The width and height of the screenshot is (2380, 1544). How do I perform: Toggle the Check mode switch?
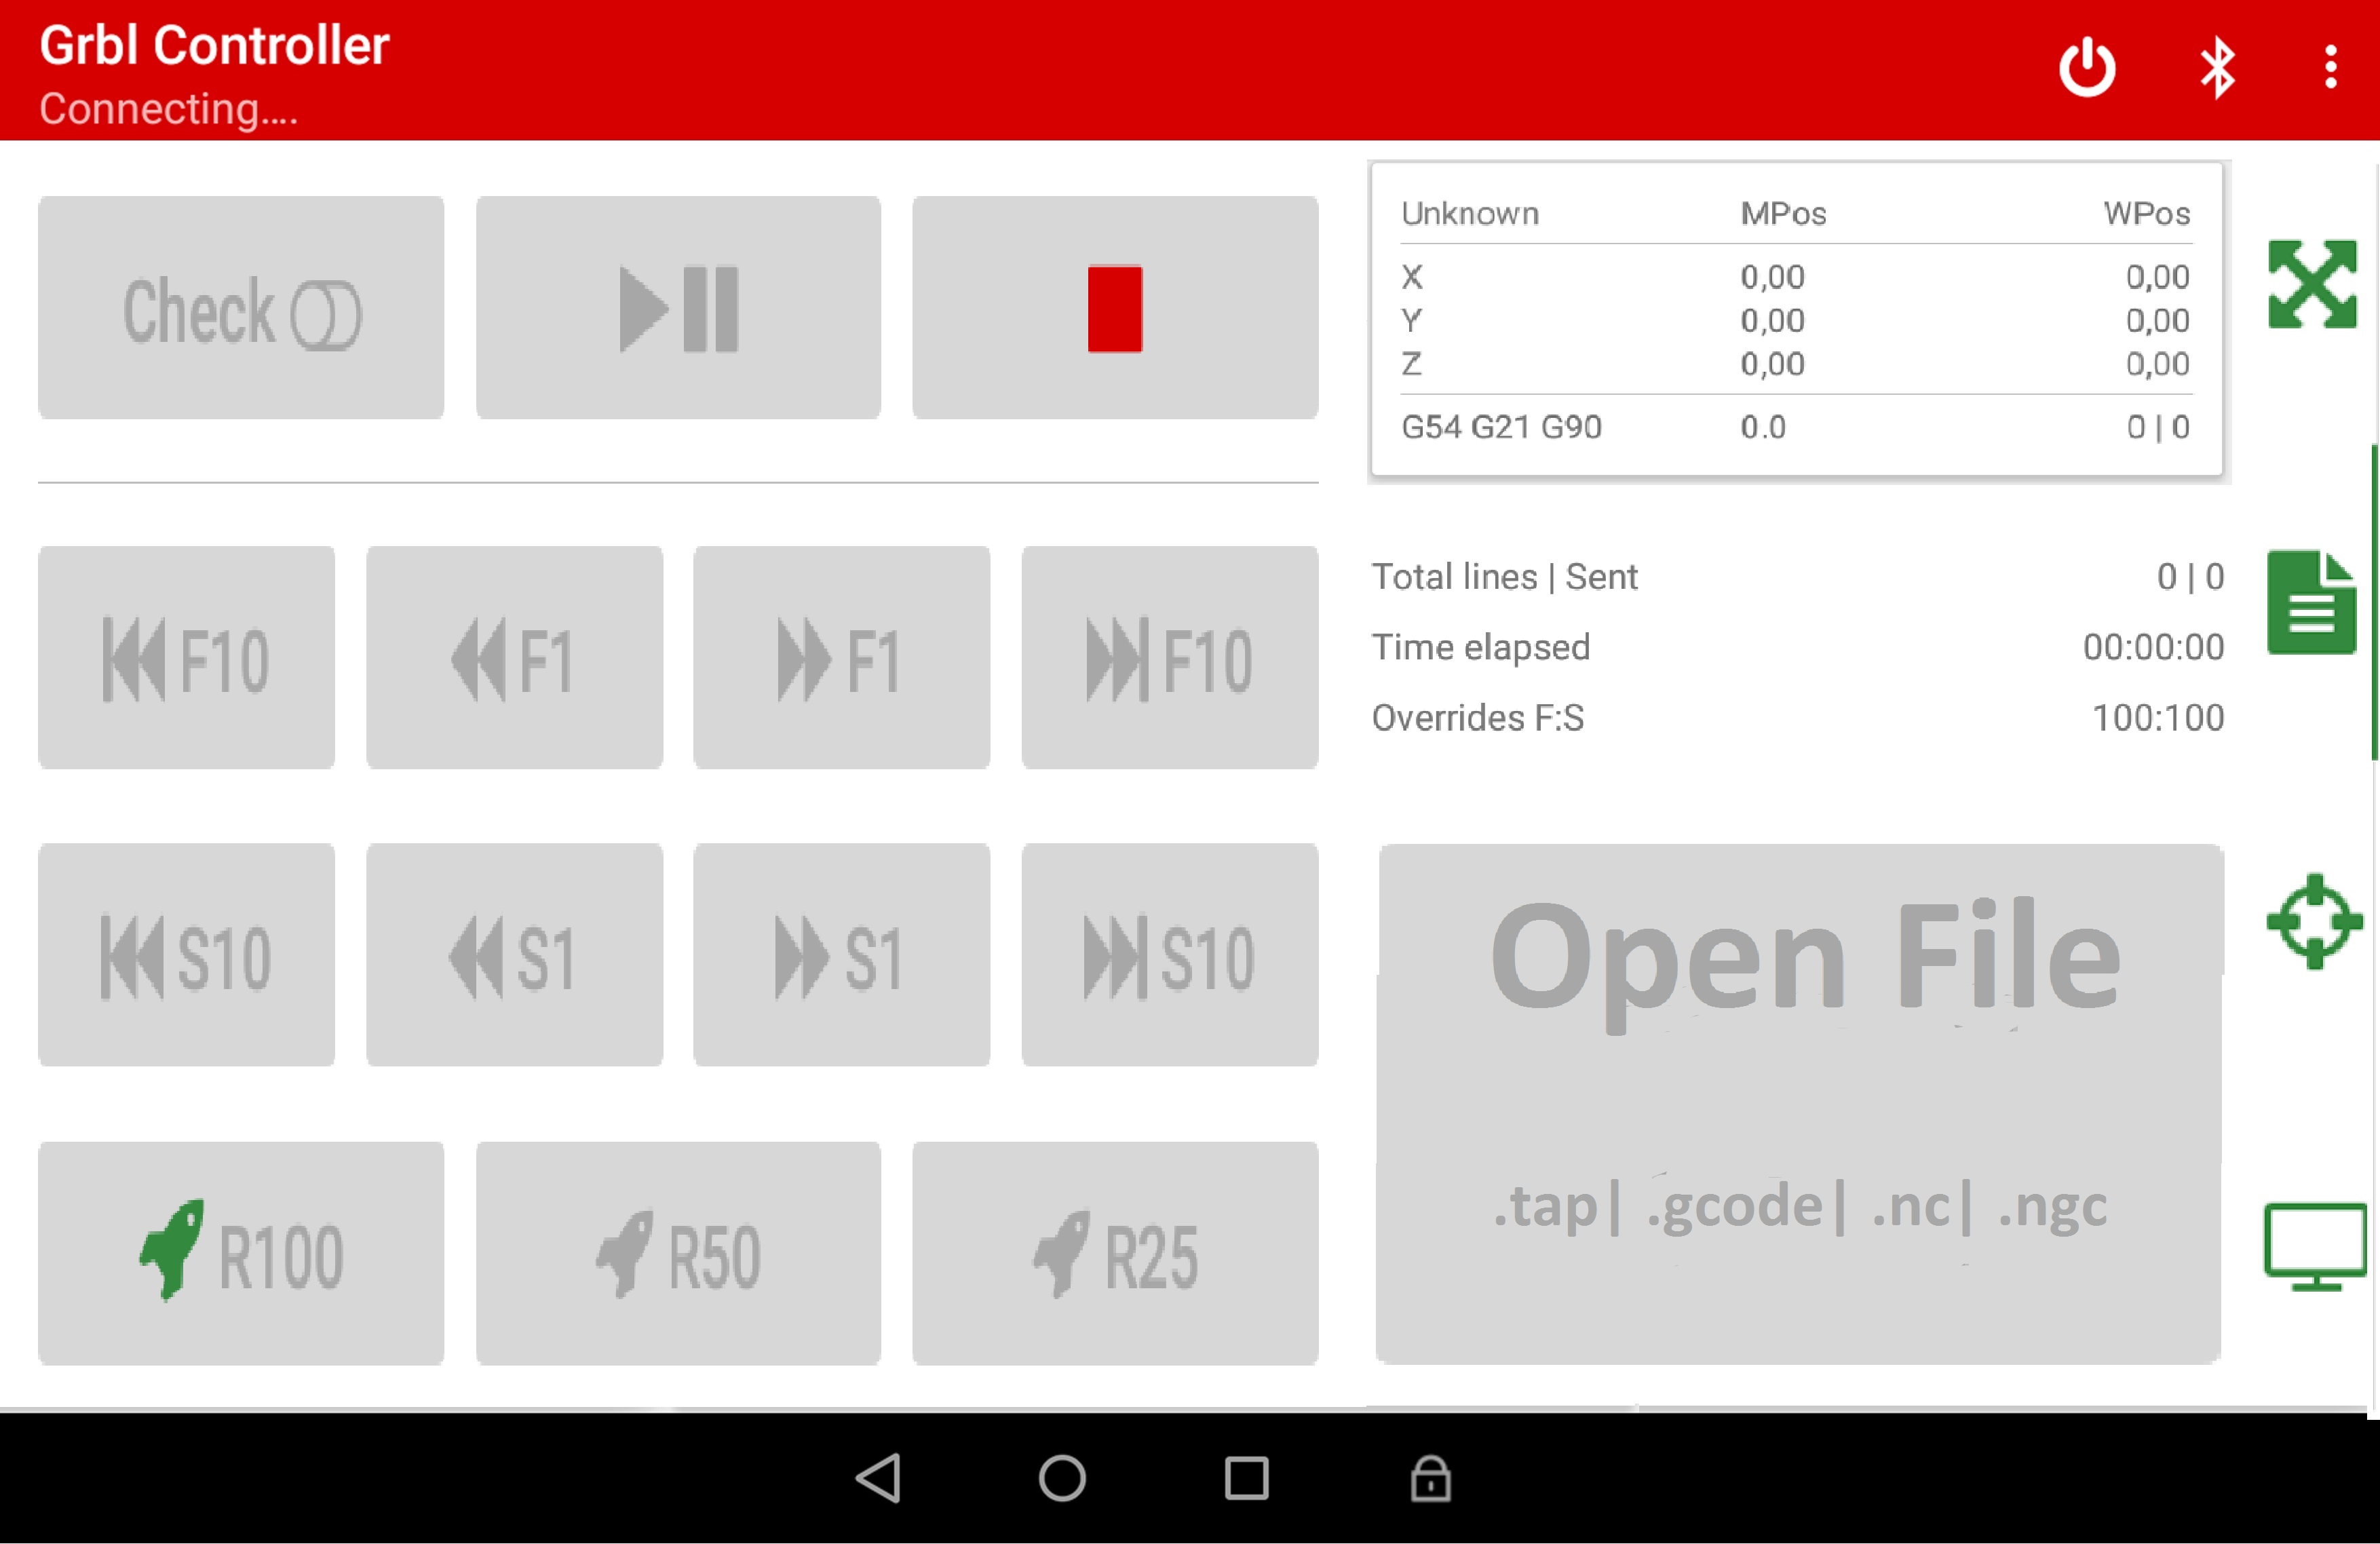[241, 308]
